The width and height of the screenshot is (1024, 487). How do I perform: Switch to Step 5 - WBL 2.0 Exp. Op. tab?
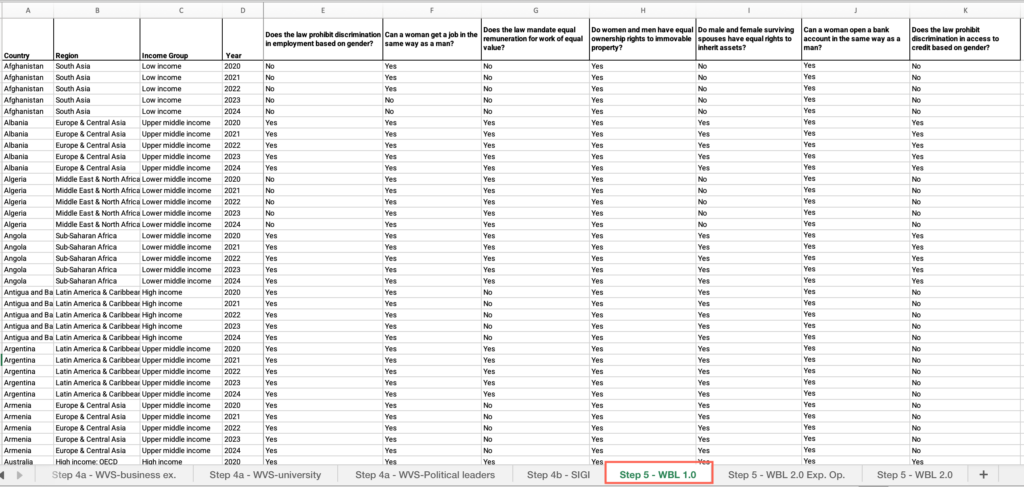click(x=788, y=475)
